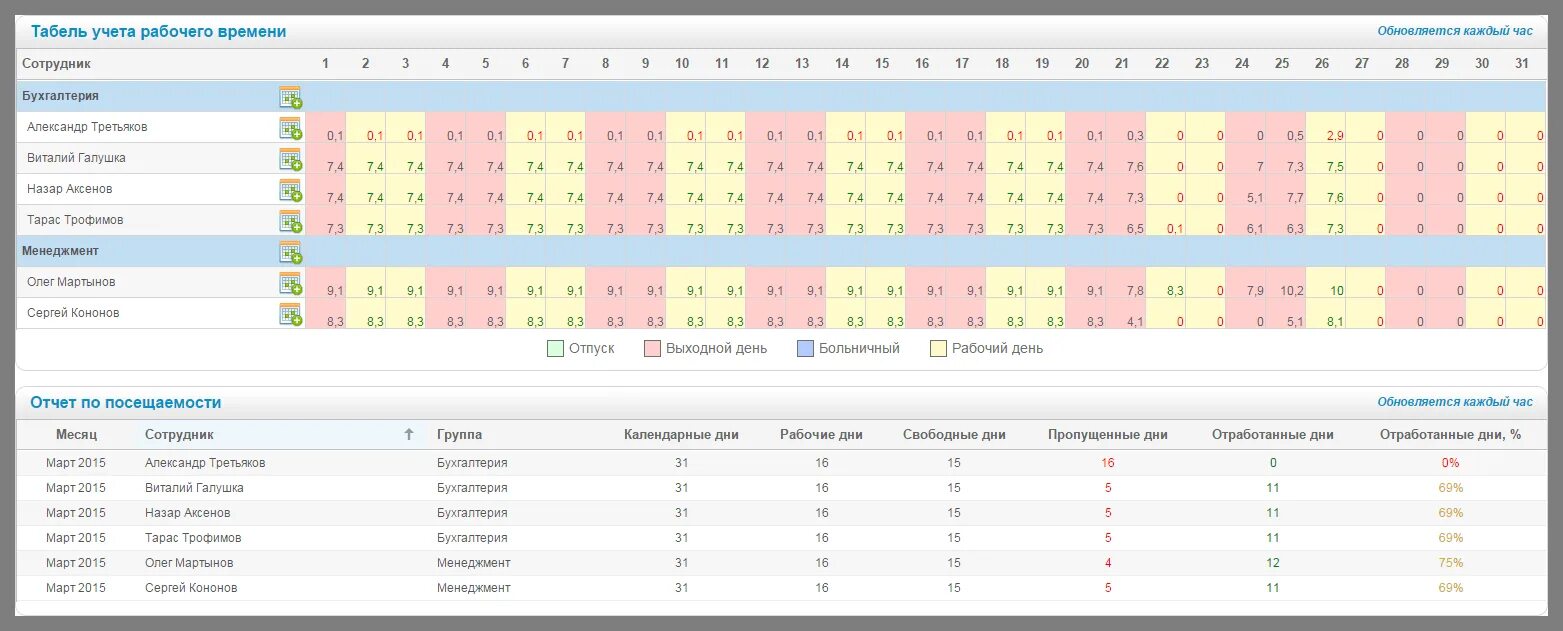The width and height of the screenshot is (1563, 631).
Task: Sort report by Сотрудник column header
Action: 179,434
